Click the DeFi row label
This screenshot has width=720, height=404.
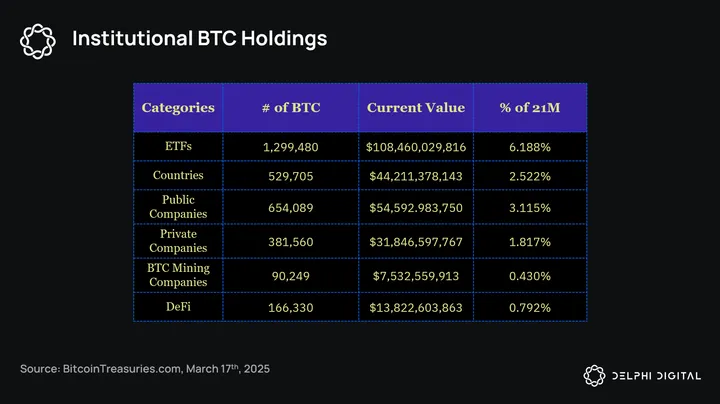(178, 306)
